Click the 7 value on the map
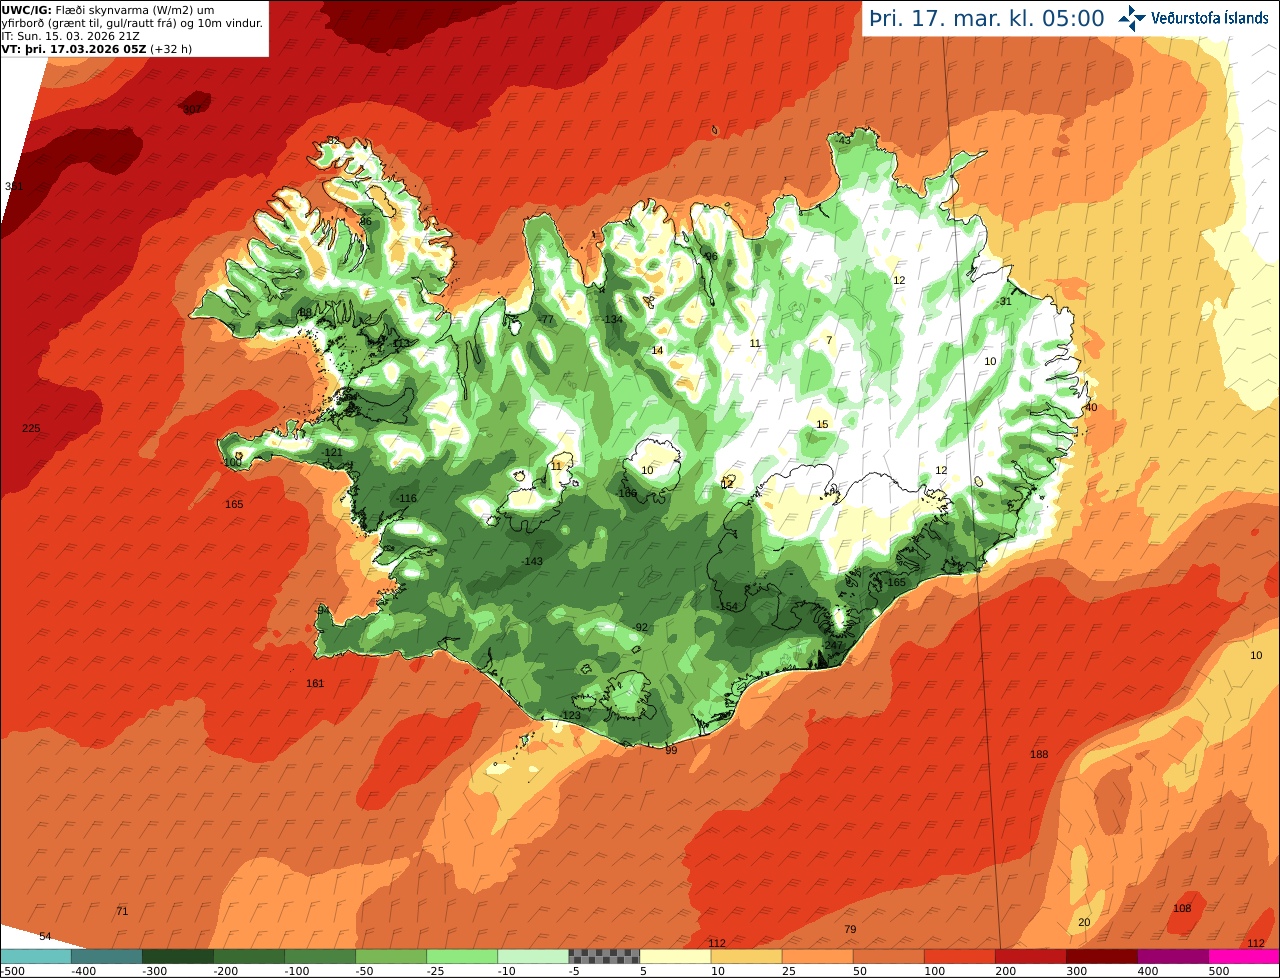This screenshot has height=978, width=1280. (x=828, y=340)
